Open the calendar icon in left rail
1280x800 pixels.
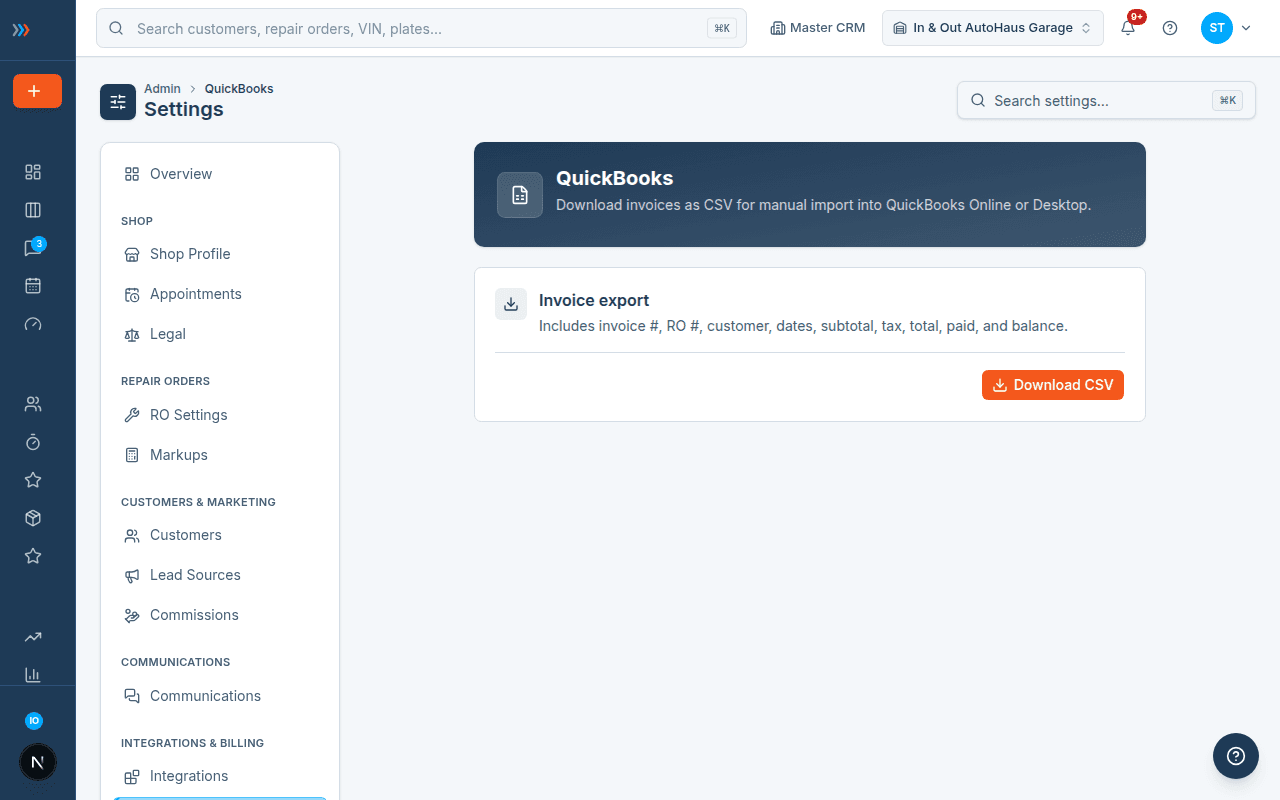(x=33, y=286)
